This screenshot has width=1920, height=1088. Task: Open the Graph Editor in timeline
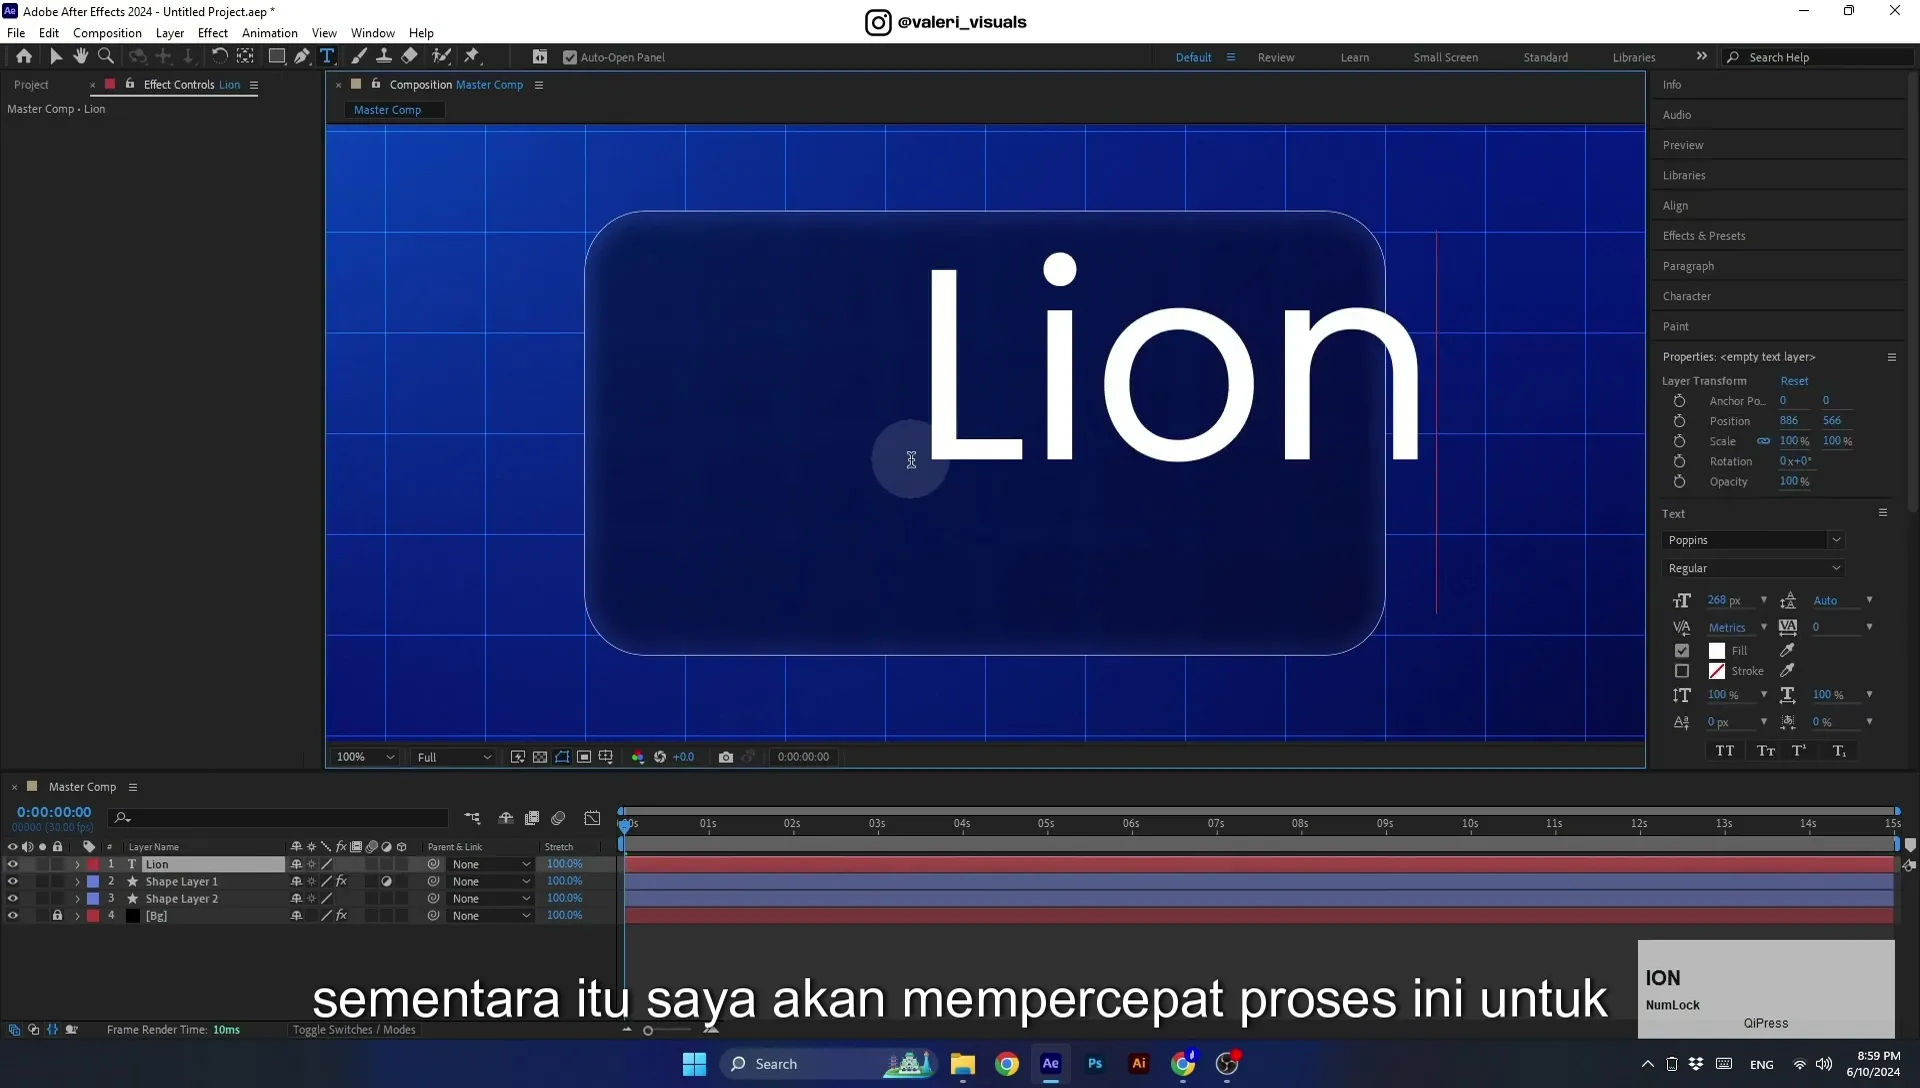(592, 818)
